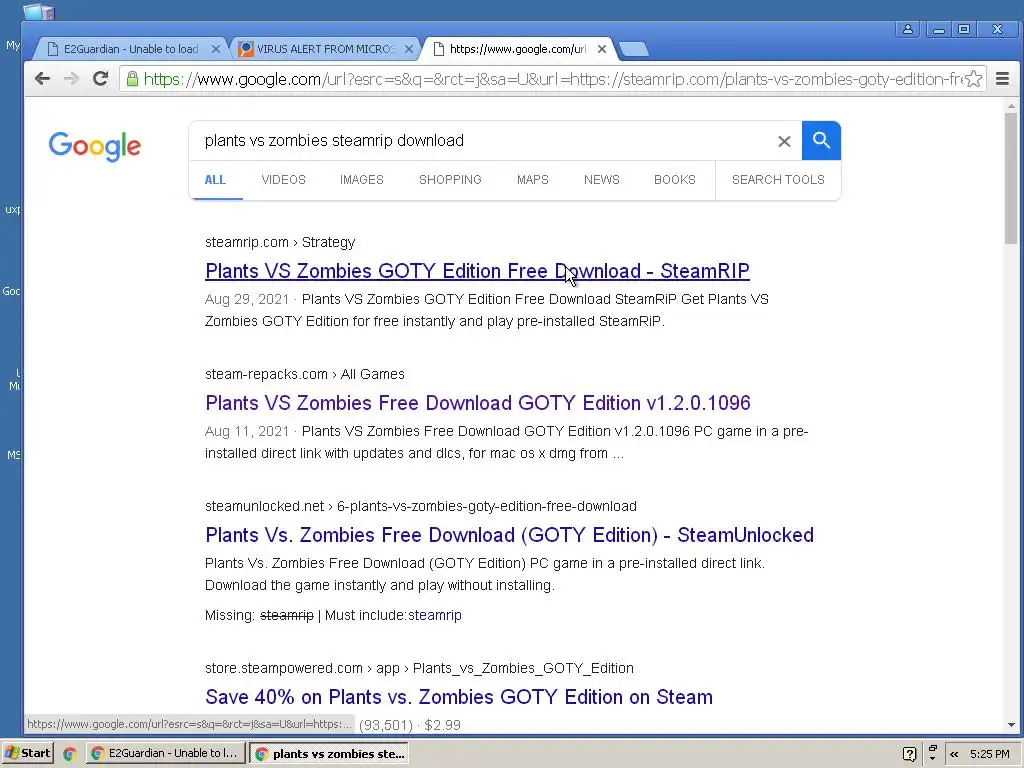
Task: Open Save 40% on Steam result
Action: click(458, 696)
